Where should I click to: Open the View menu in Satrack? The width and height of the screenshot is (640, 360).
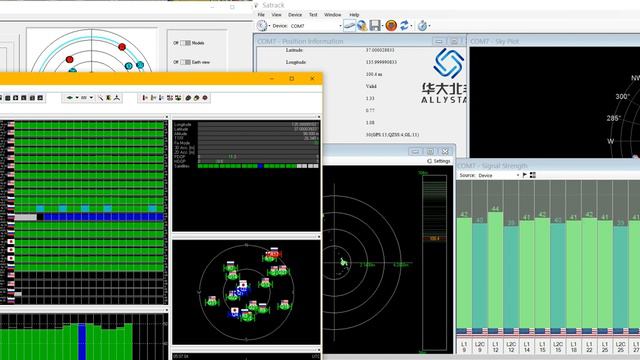coord(276,15)
